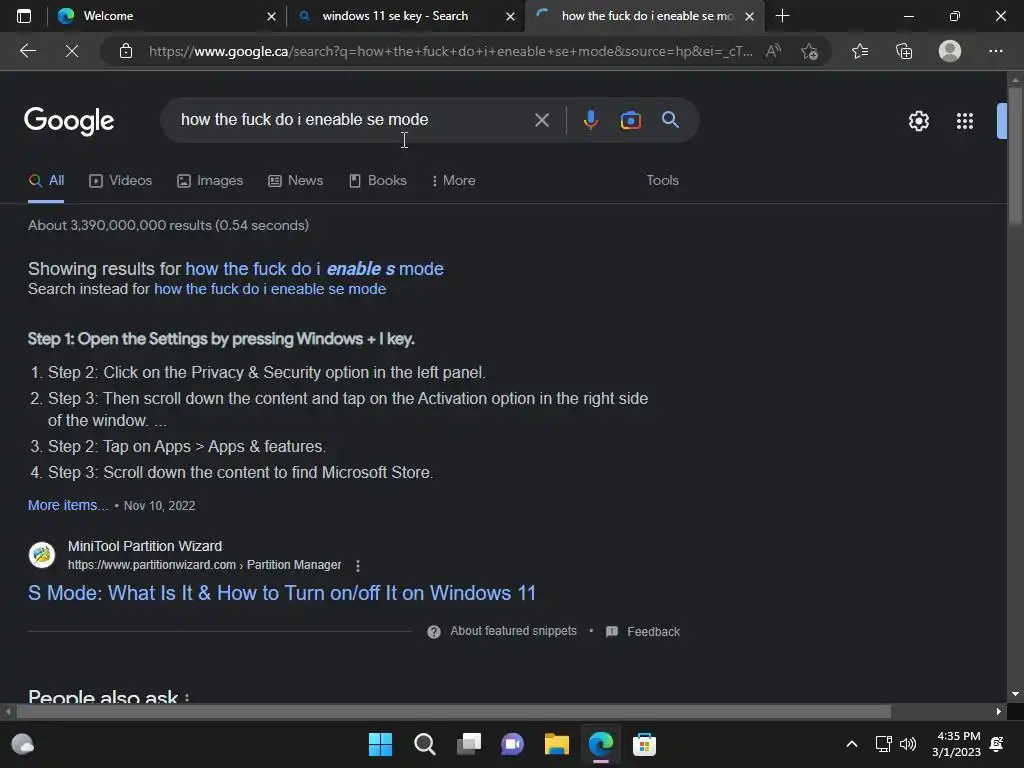Click into the Google search field
1024x768 pixels.
(353, 120)
